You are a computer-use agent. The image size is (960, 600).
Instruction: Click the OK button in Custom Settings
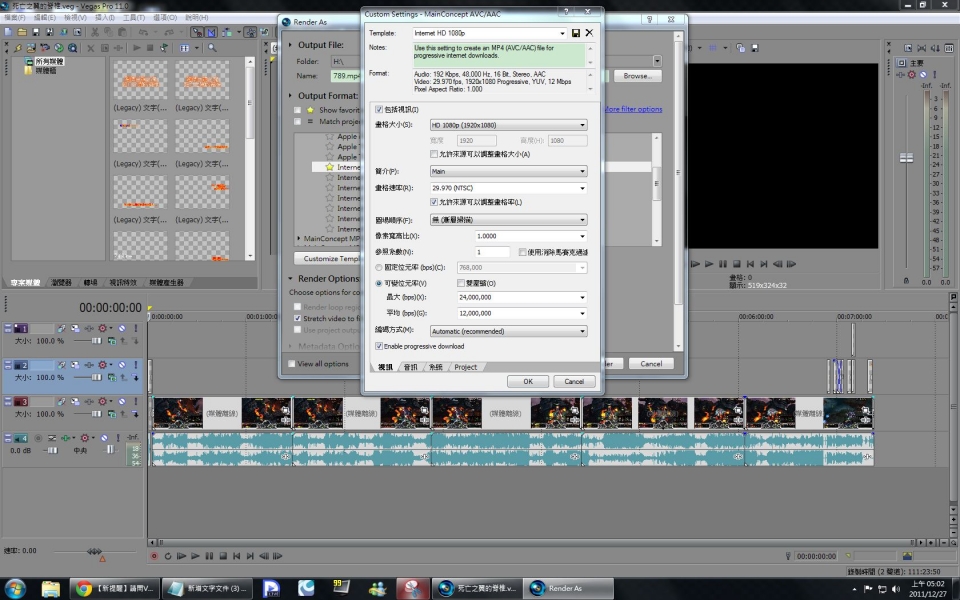527,382
